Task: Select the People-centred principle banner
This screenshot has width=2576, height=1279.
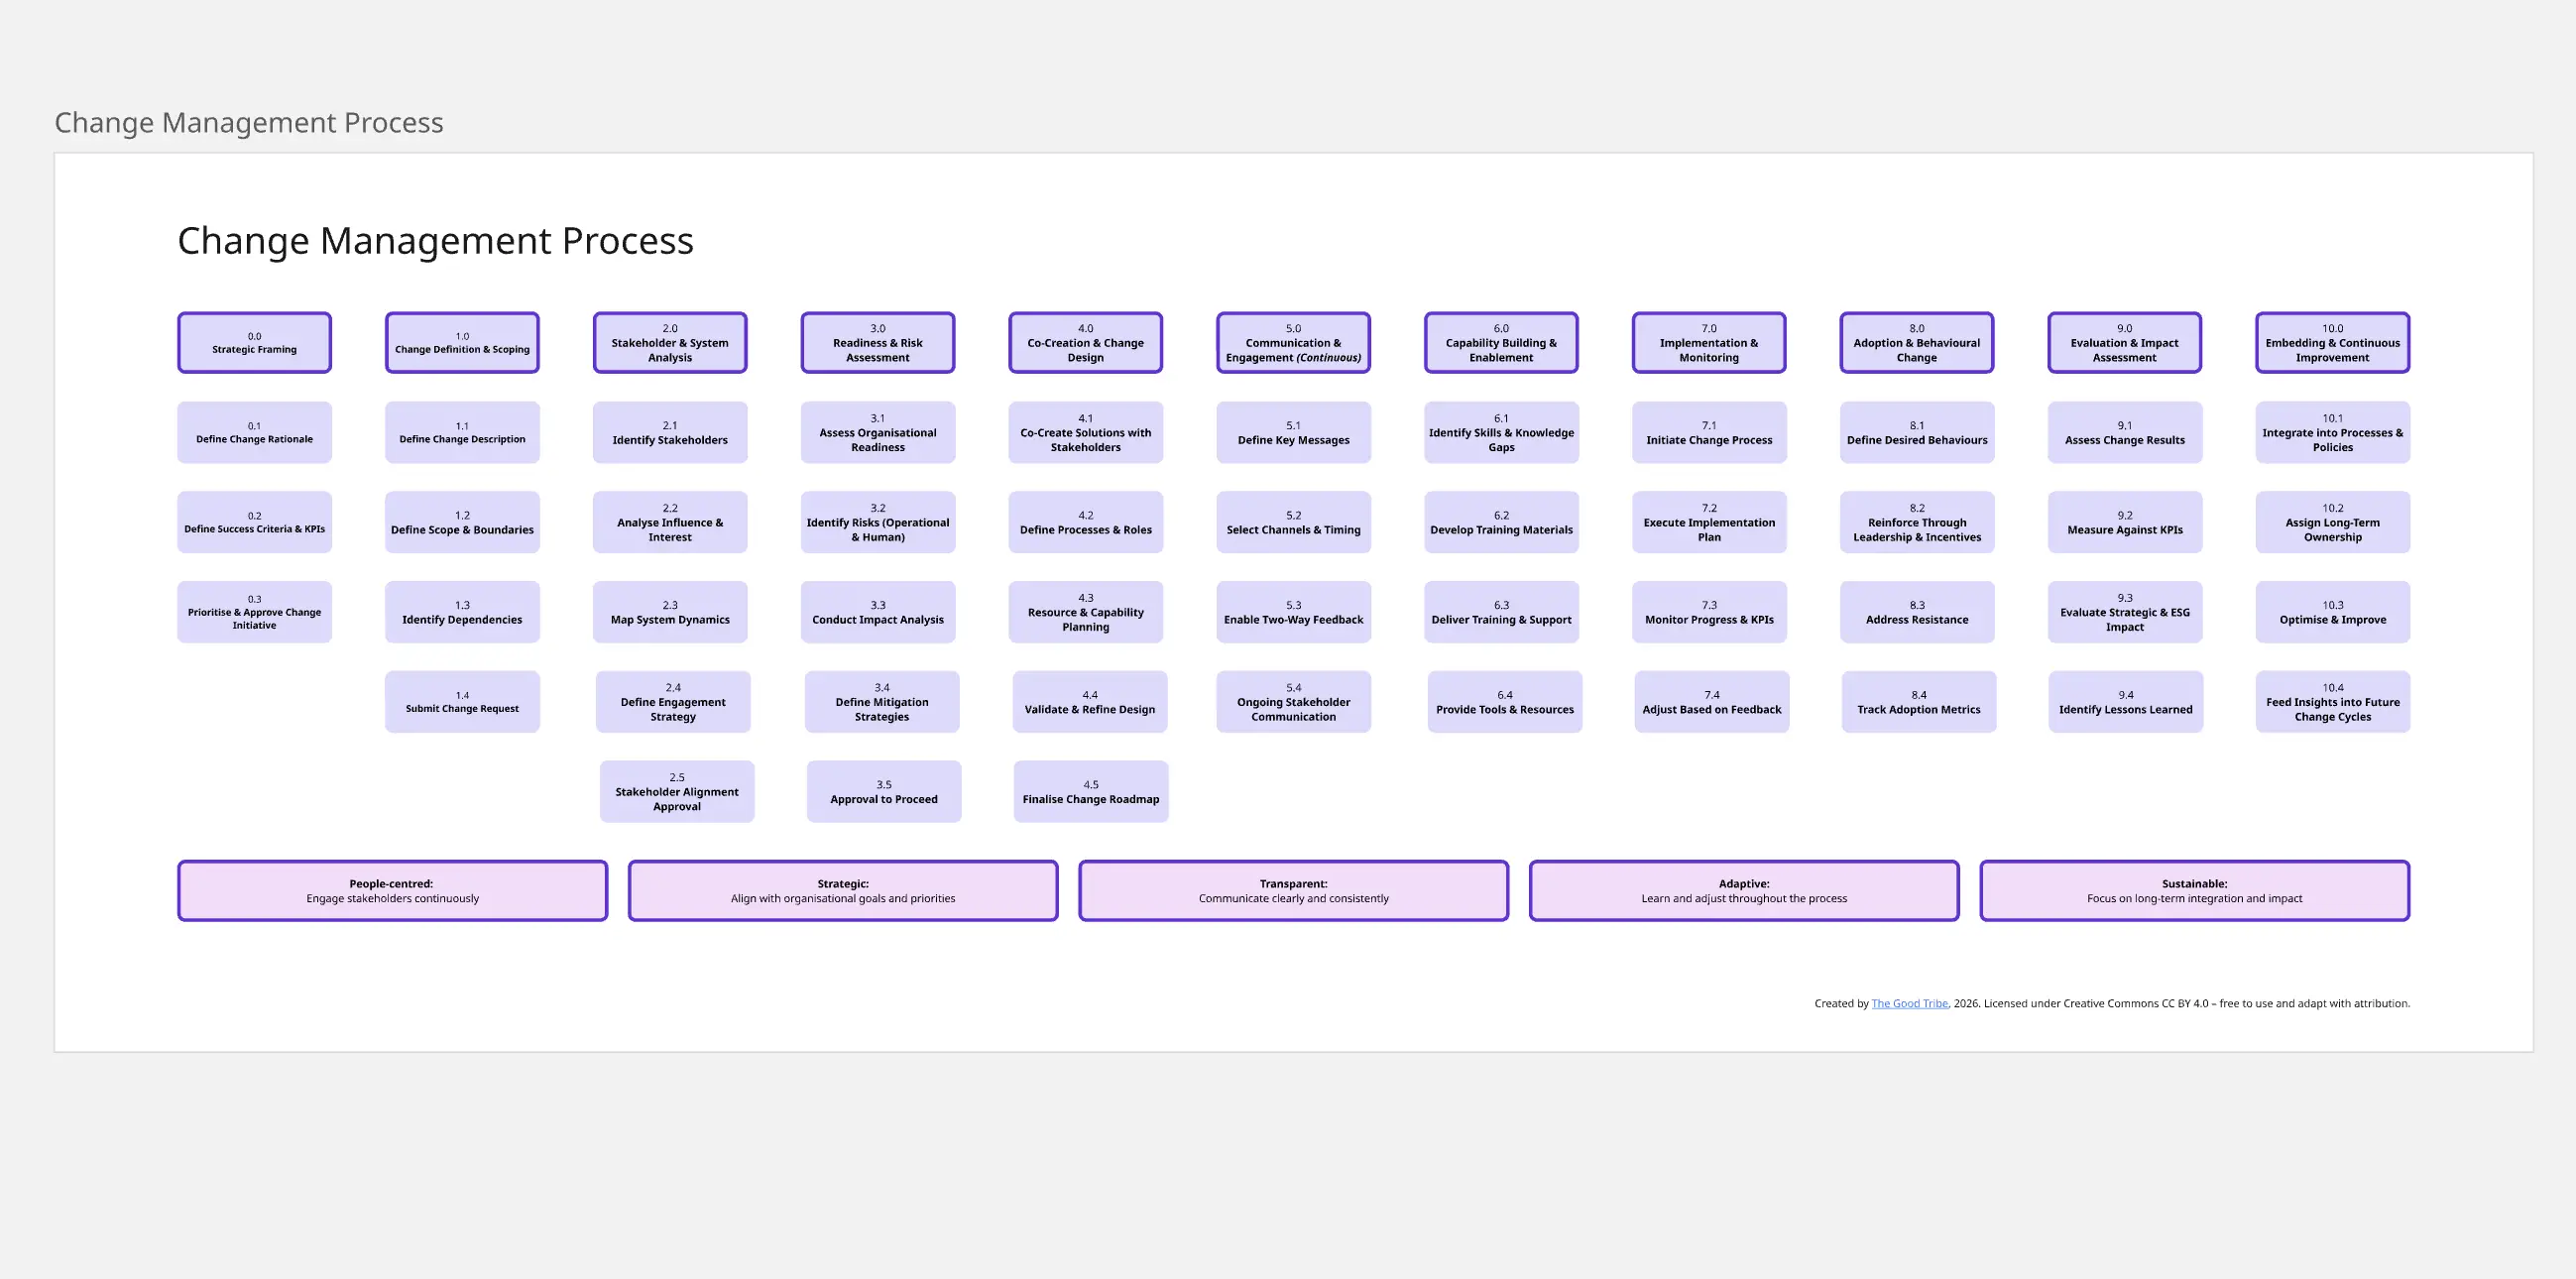Action: click(x=392, y=890)
